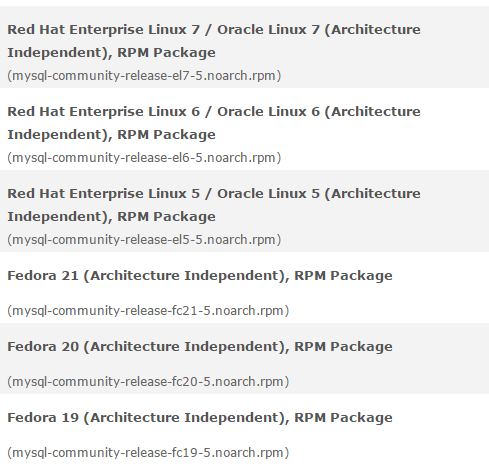Click the Red Hat Enterprise Linux 5 package title
This screenshot has height=469, width=489.
pyautogui.click(x=214, y=205)
